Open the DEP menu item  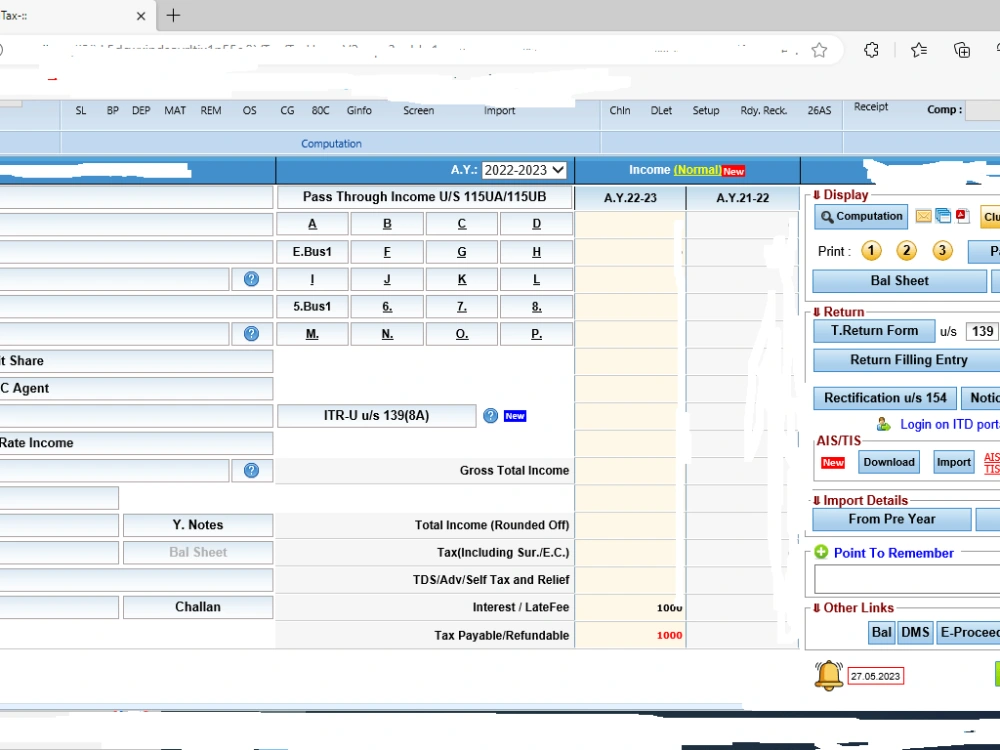coord(141,110)
